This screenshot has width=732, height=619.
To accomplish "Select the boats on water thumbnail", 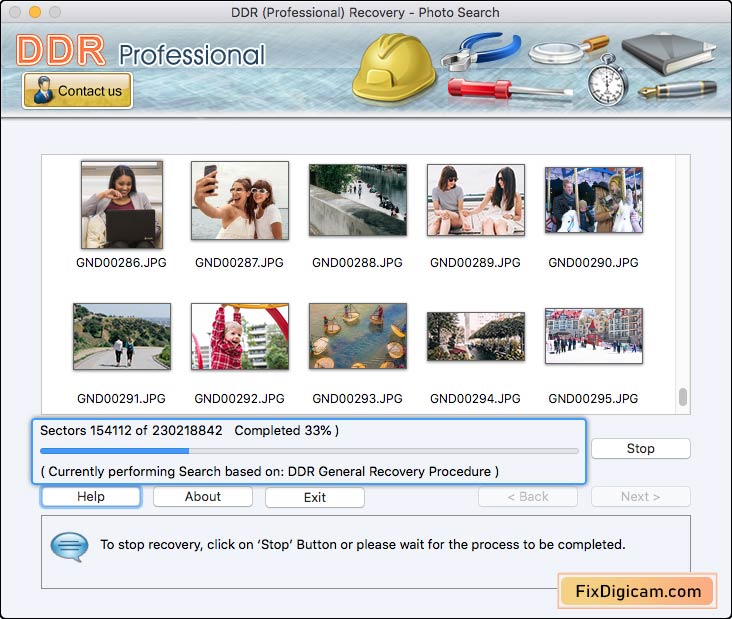I will [358, 336].
